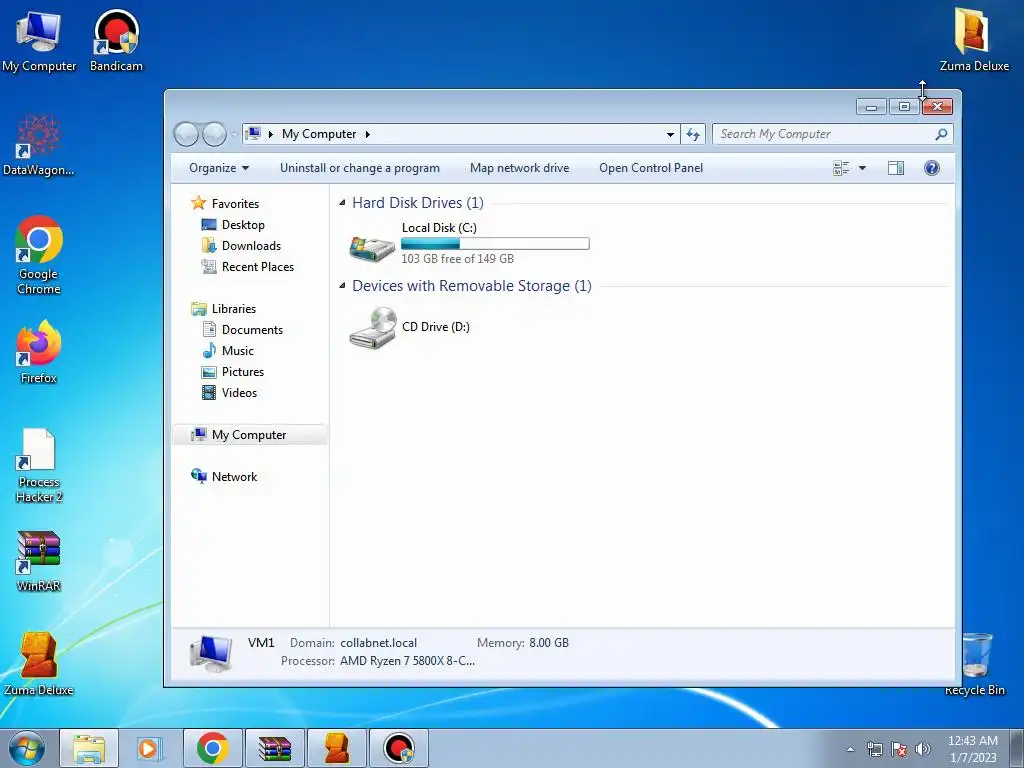Open the volume speaker tray icon
This screenshot has height=768, width=1024.
click(x=923, y=749)
